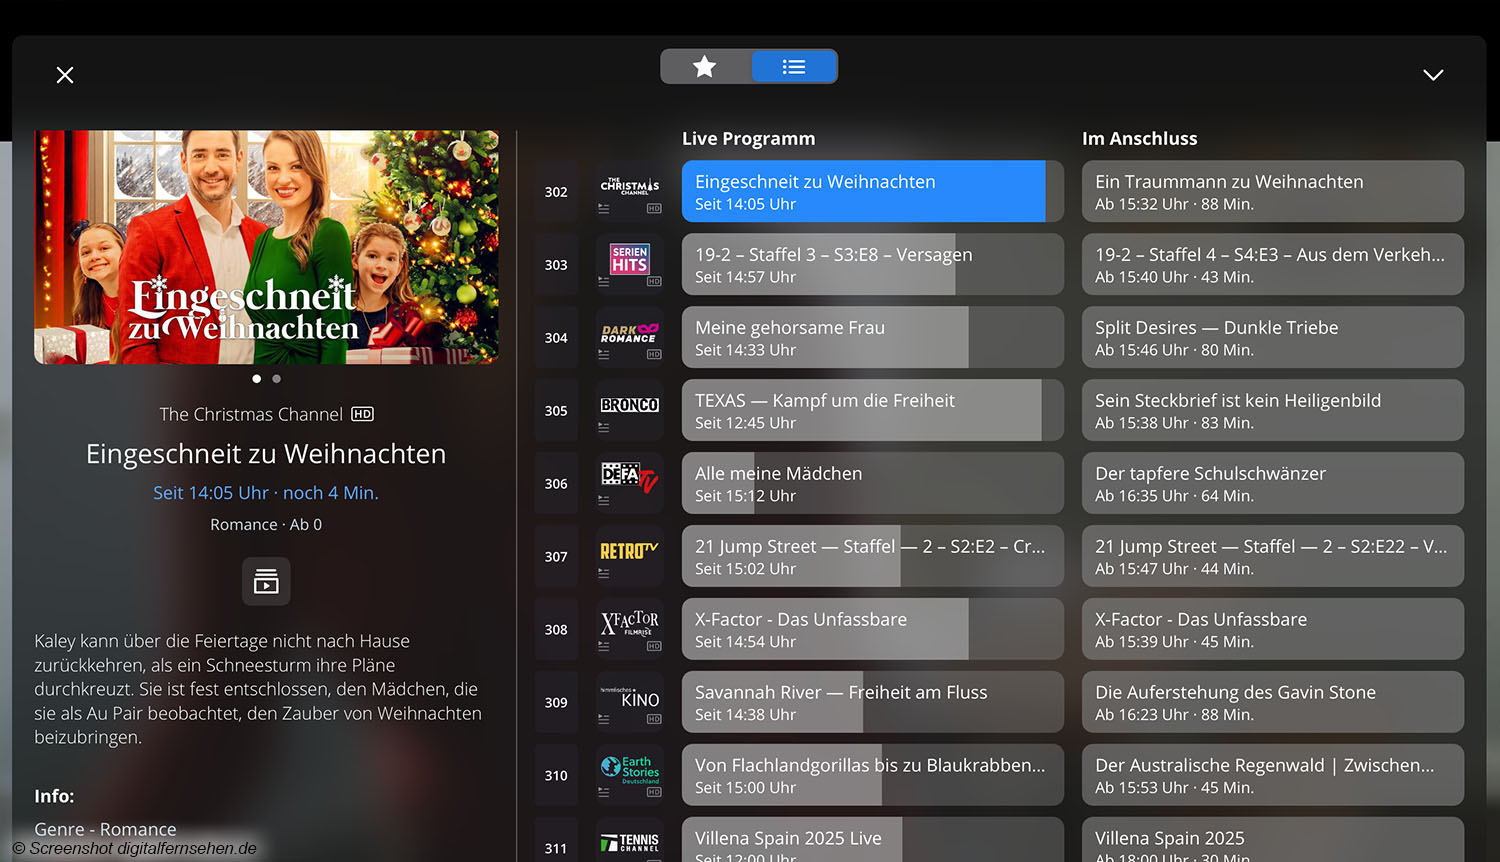
Task: Collapse guide with top-right chevron
Action: (x=1433, y=75)
